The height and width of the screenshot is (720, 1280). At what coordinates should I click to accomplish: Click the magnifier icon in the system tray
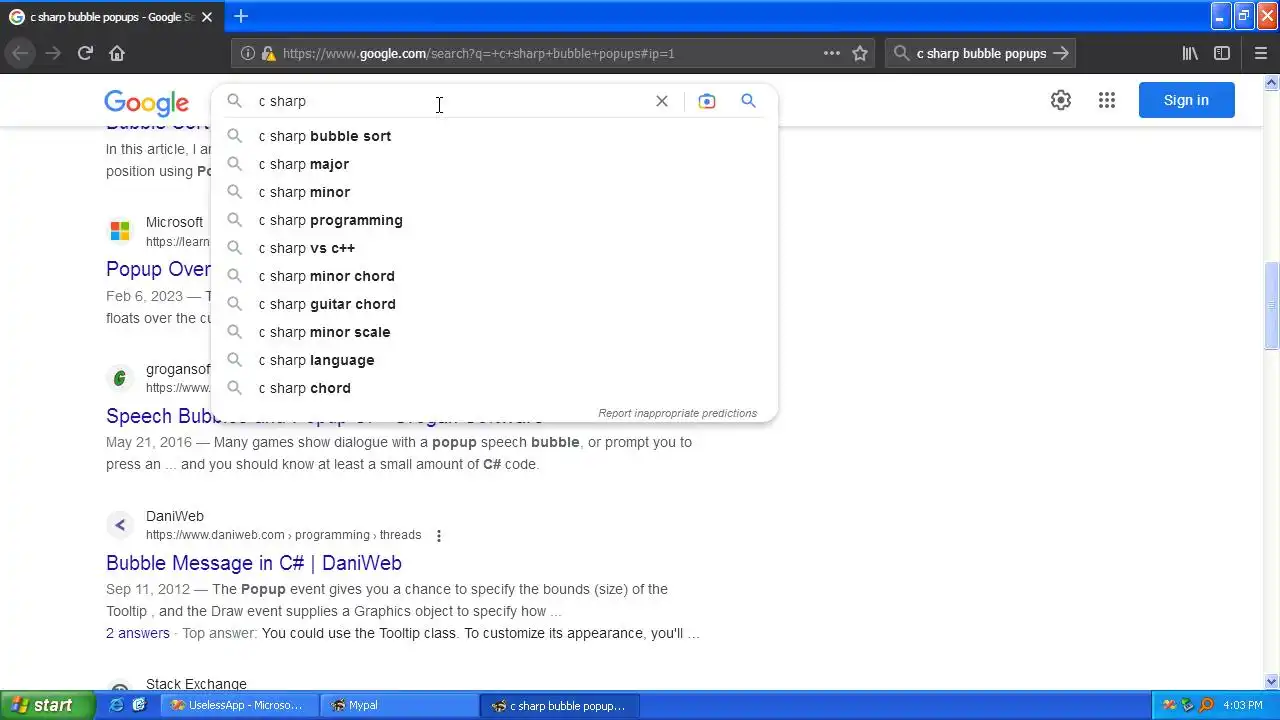(1206, 705)
